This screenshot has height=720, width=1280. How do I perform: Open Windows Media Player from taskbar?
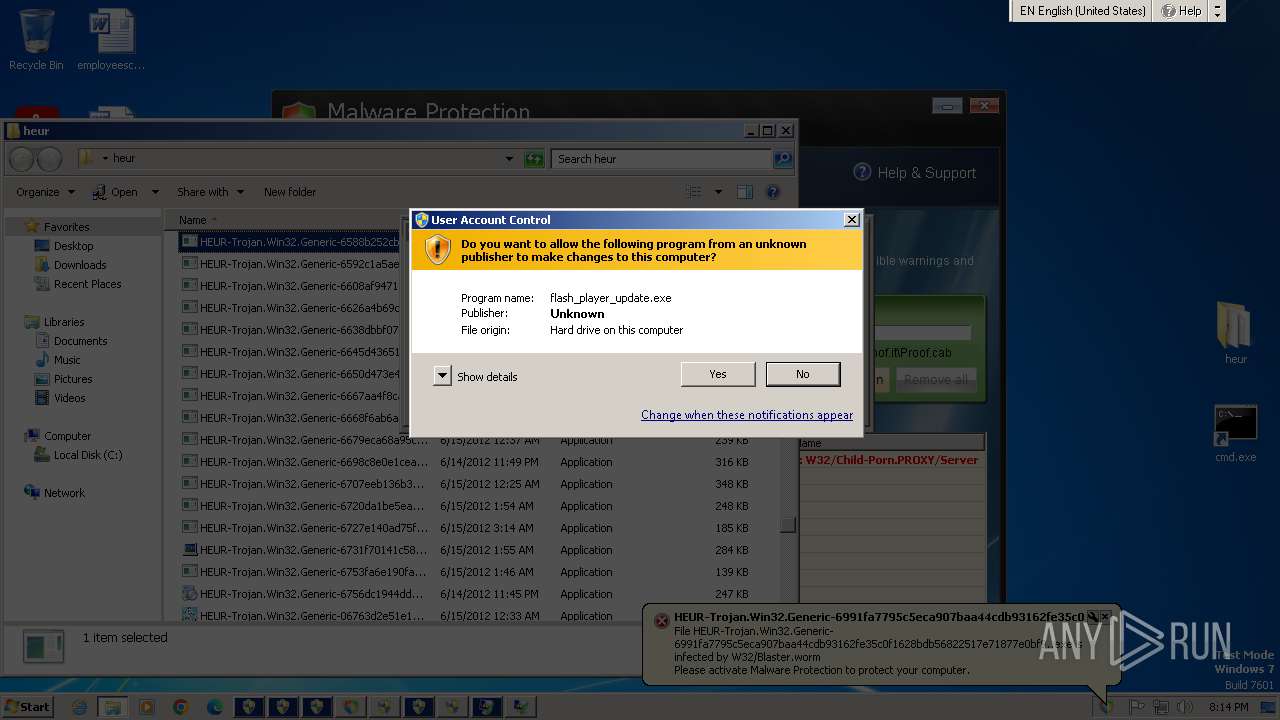pos(147,707)
